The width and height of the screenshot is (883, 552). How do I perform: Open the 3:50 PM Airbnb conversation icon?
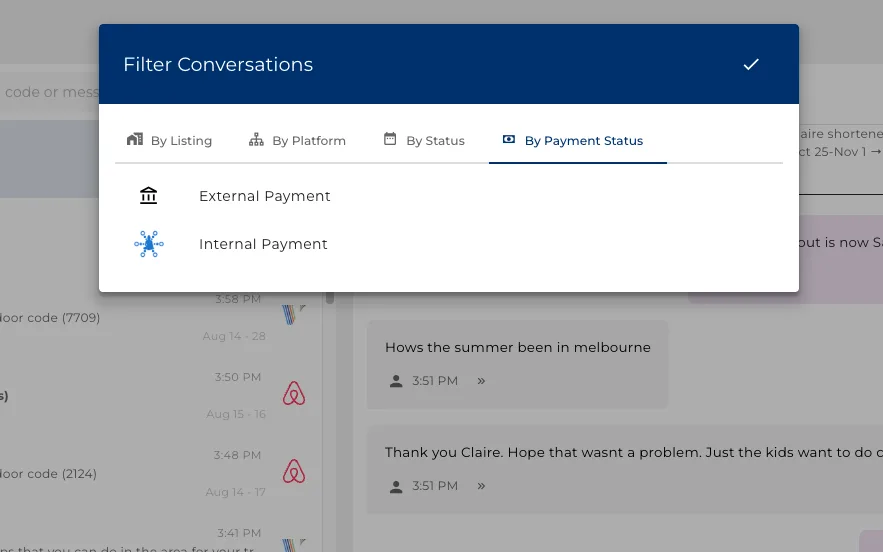[x=294, y=394]
